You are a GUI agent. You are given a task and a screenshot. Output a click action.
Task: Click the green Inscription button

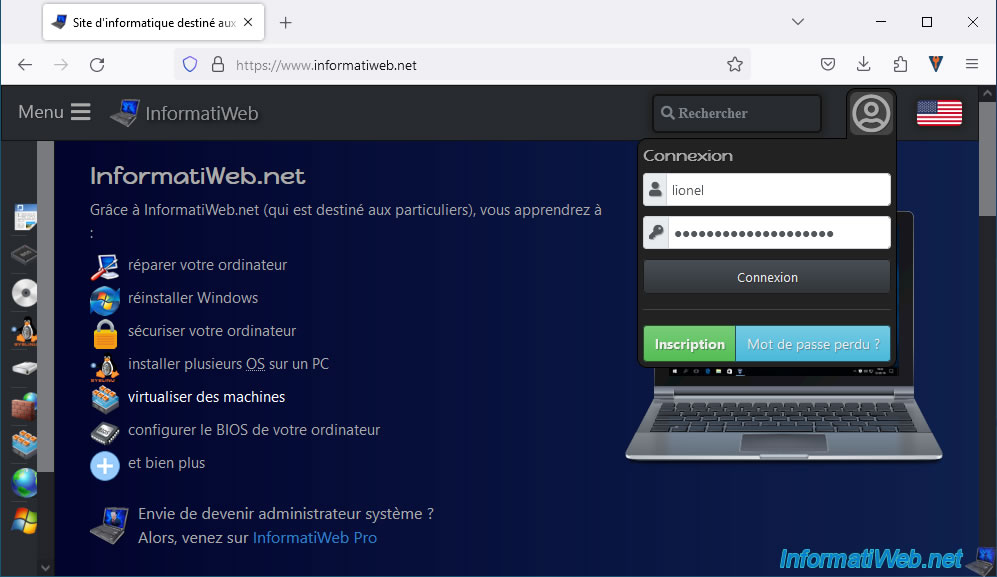689,344
